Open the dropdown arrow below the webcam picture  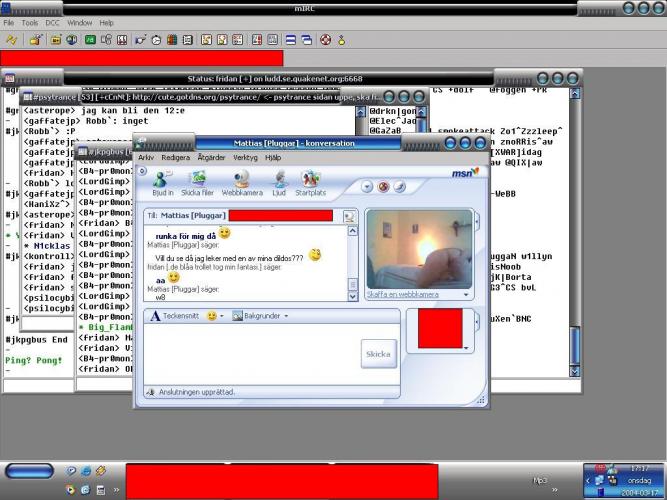click(466, 295)
